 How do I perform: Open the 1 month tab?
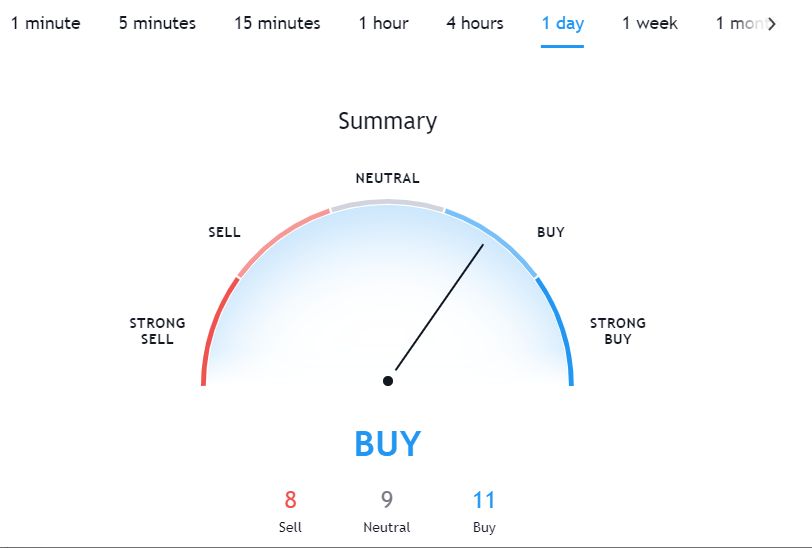point(741,23)
